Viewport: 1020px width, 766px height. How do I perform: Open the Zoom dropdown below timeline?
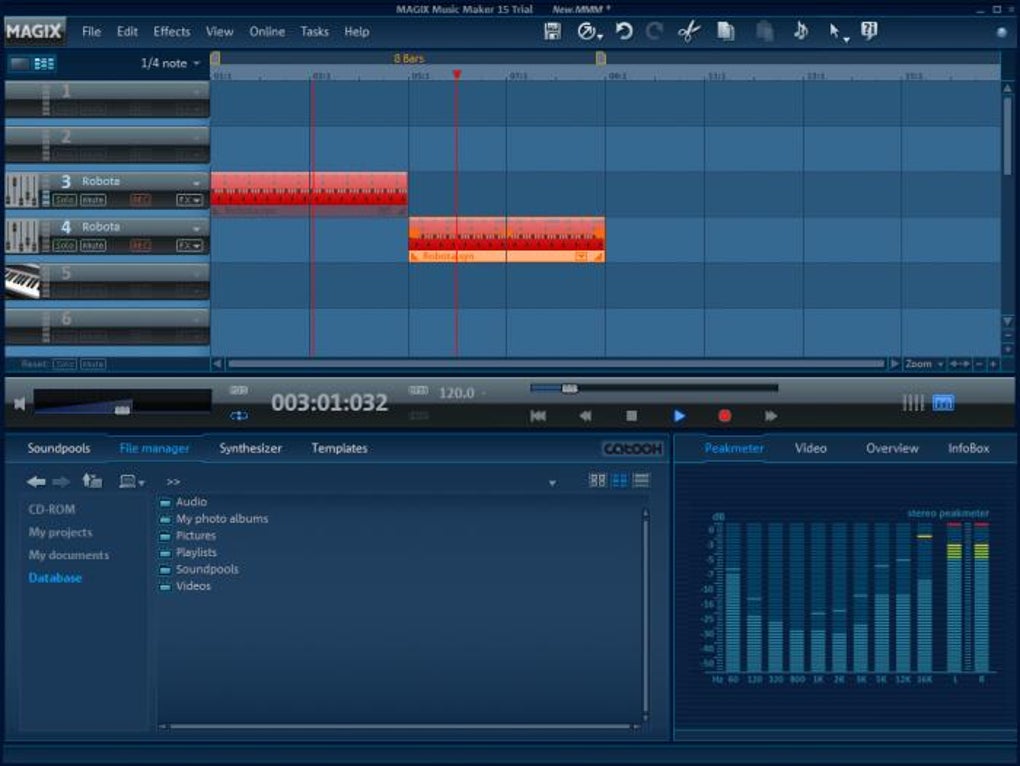tap(924, 365)
